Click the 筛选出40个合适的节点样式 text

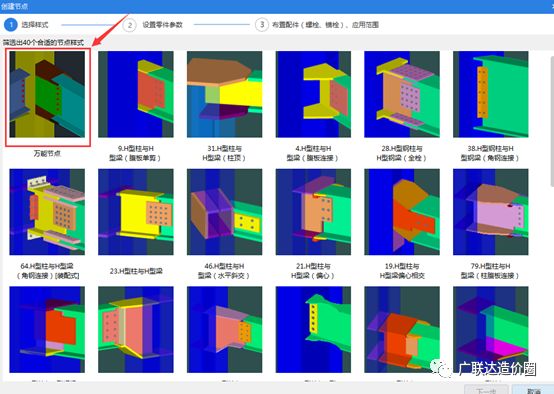(x=43, y=43)
